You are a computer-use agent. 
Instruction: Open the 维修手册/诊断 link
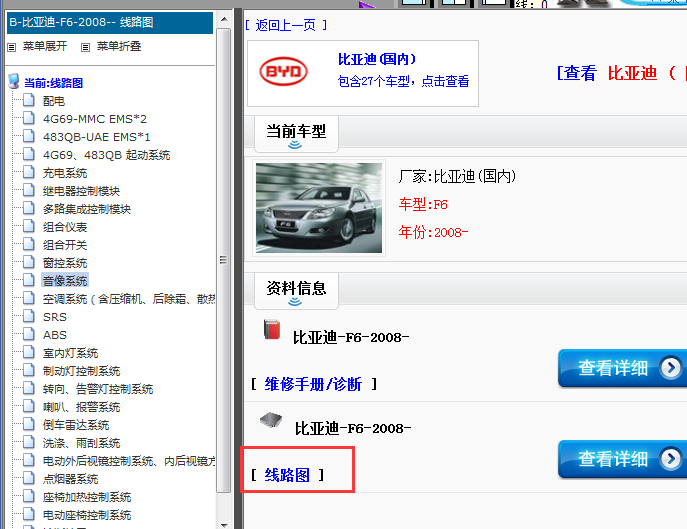(313, 384)
